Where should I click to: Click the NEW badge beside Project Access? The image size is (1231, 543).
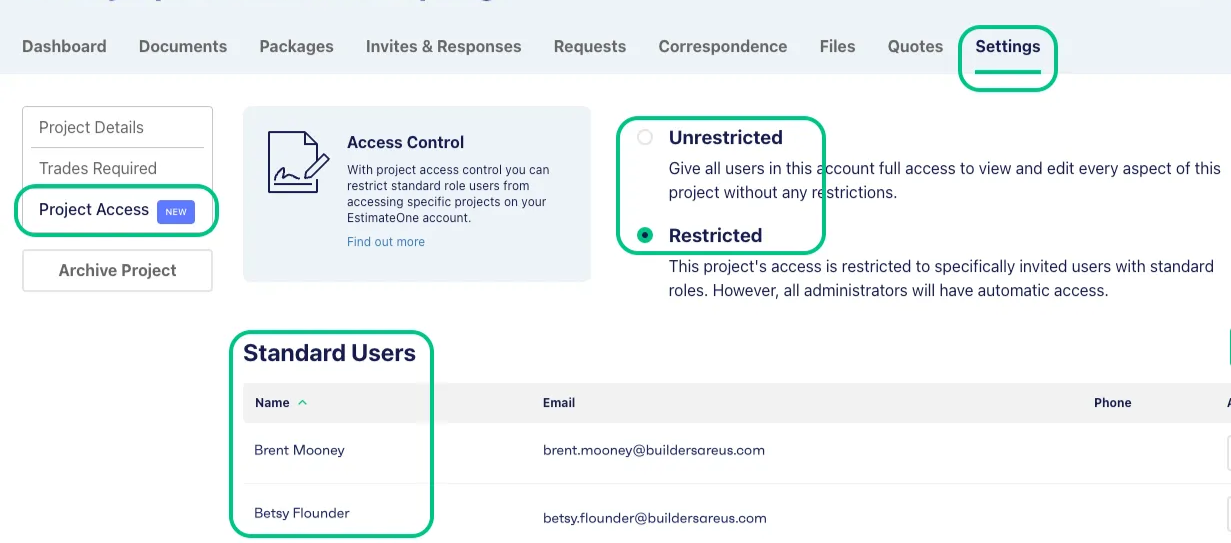(176, 211)
